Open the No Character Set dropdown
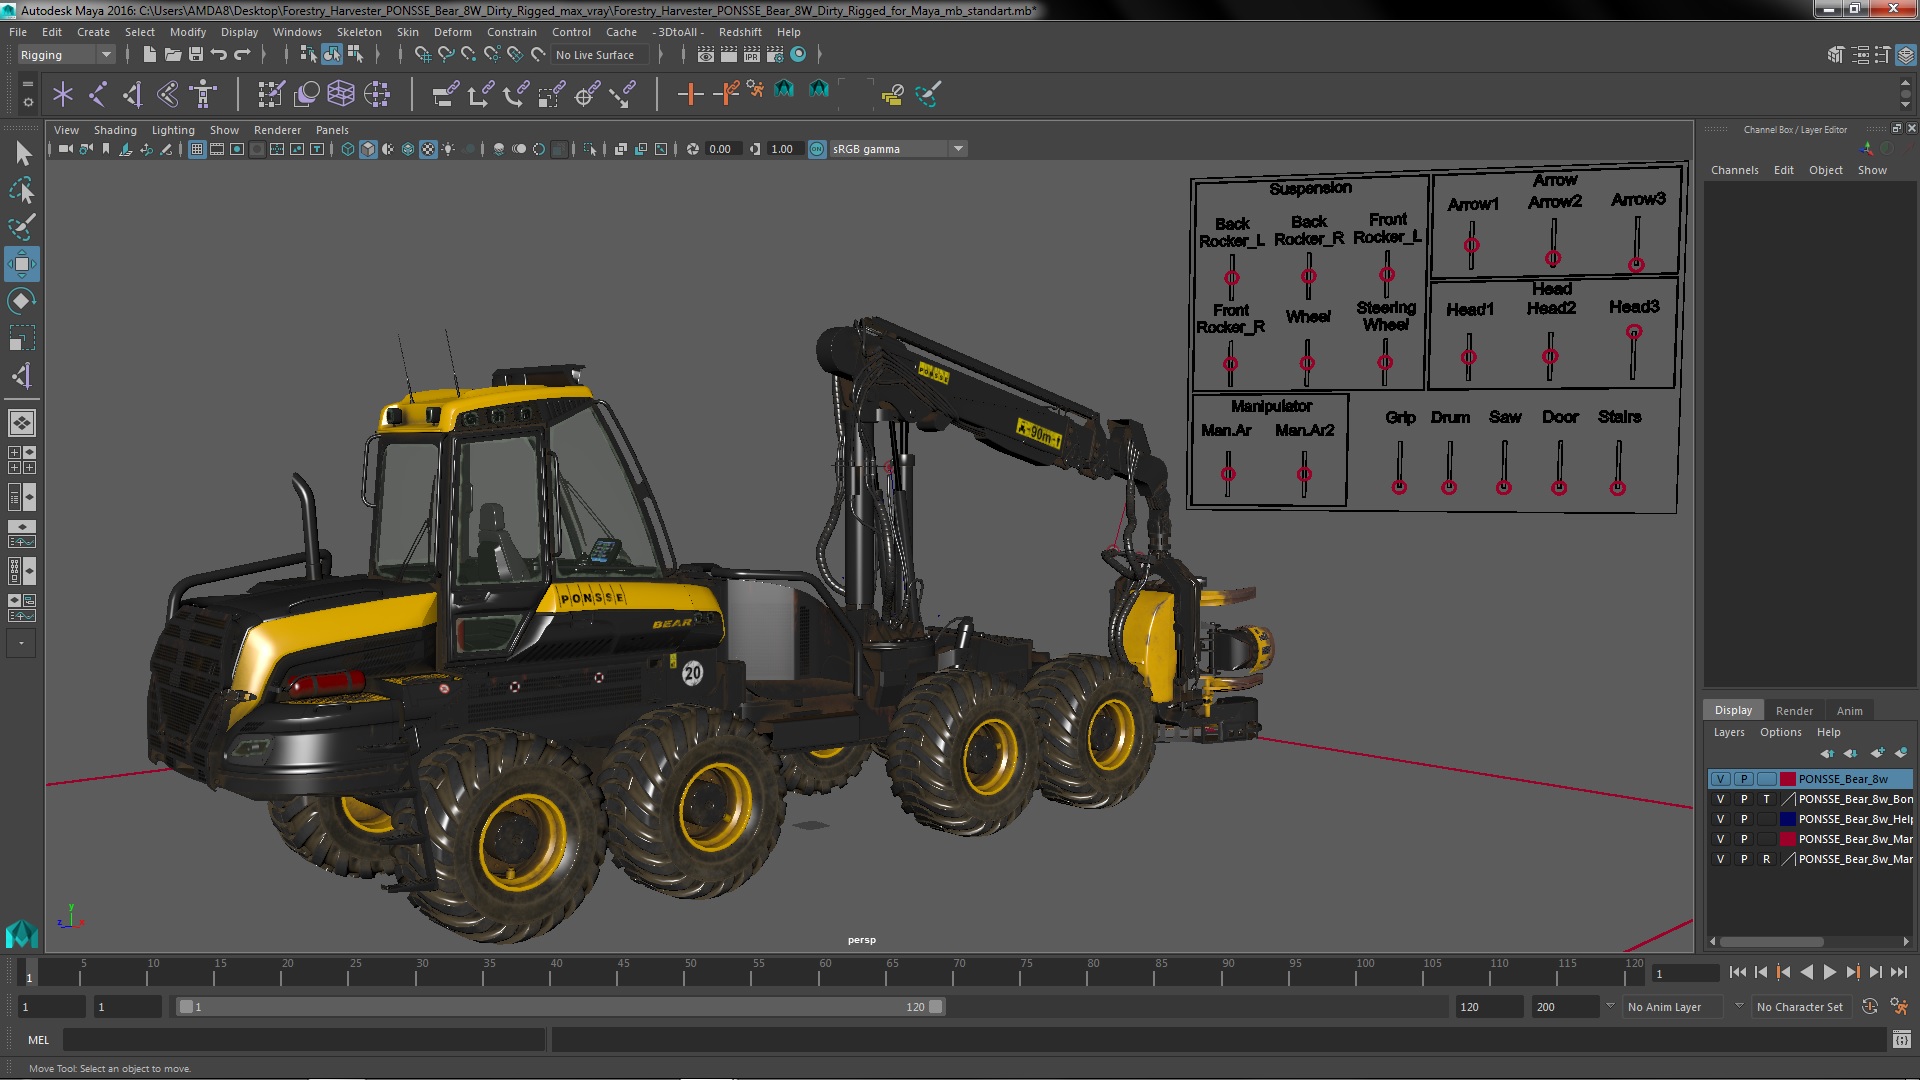Screen dimensions: 1920x1080 point(1801,1007)
